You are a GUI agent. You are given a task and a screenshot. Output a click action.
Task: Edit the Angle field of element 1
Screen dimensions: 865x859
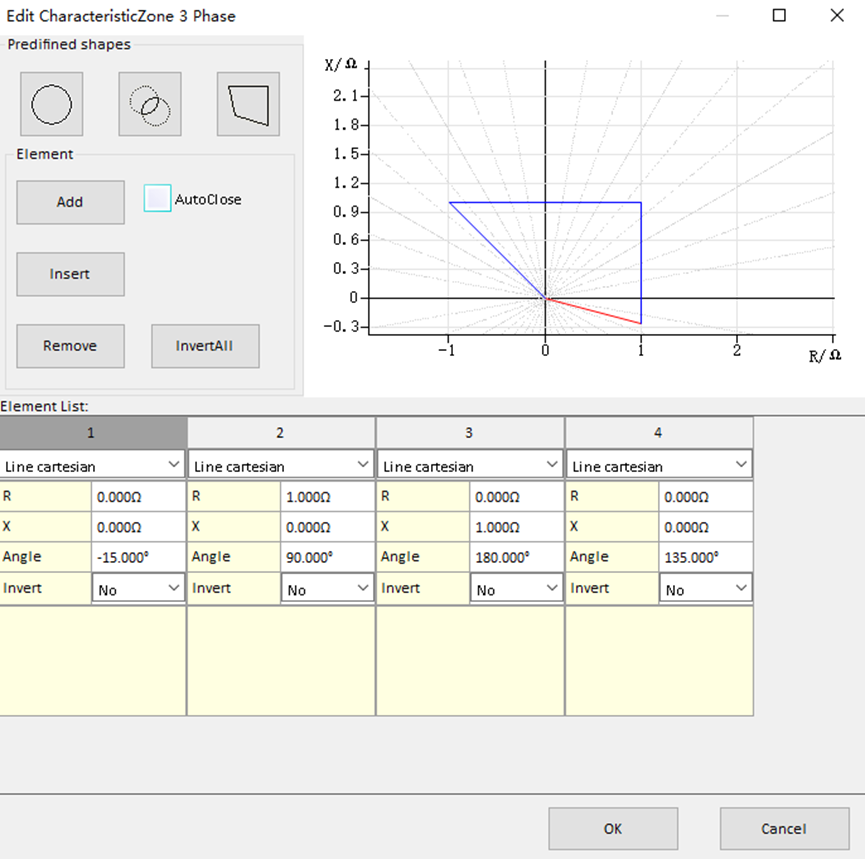point(138,557)
